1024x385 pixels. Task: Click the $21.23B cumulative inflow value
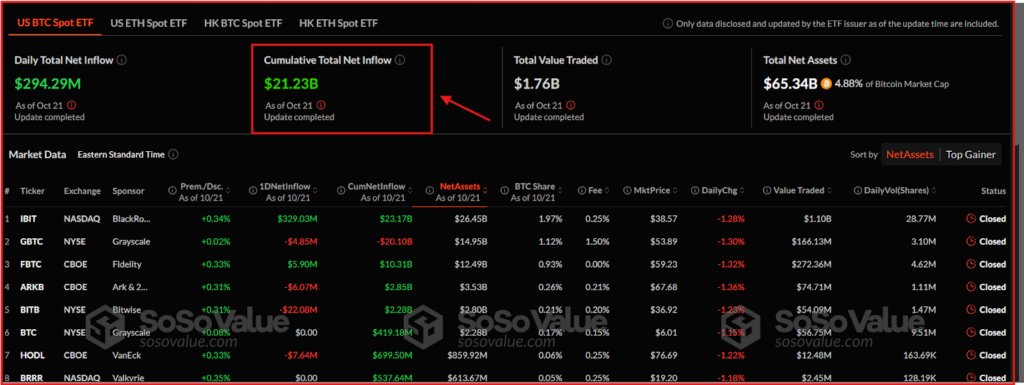click(x=291, y=84)
